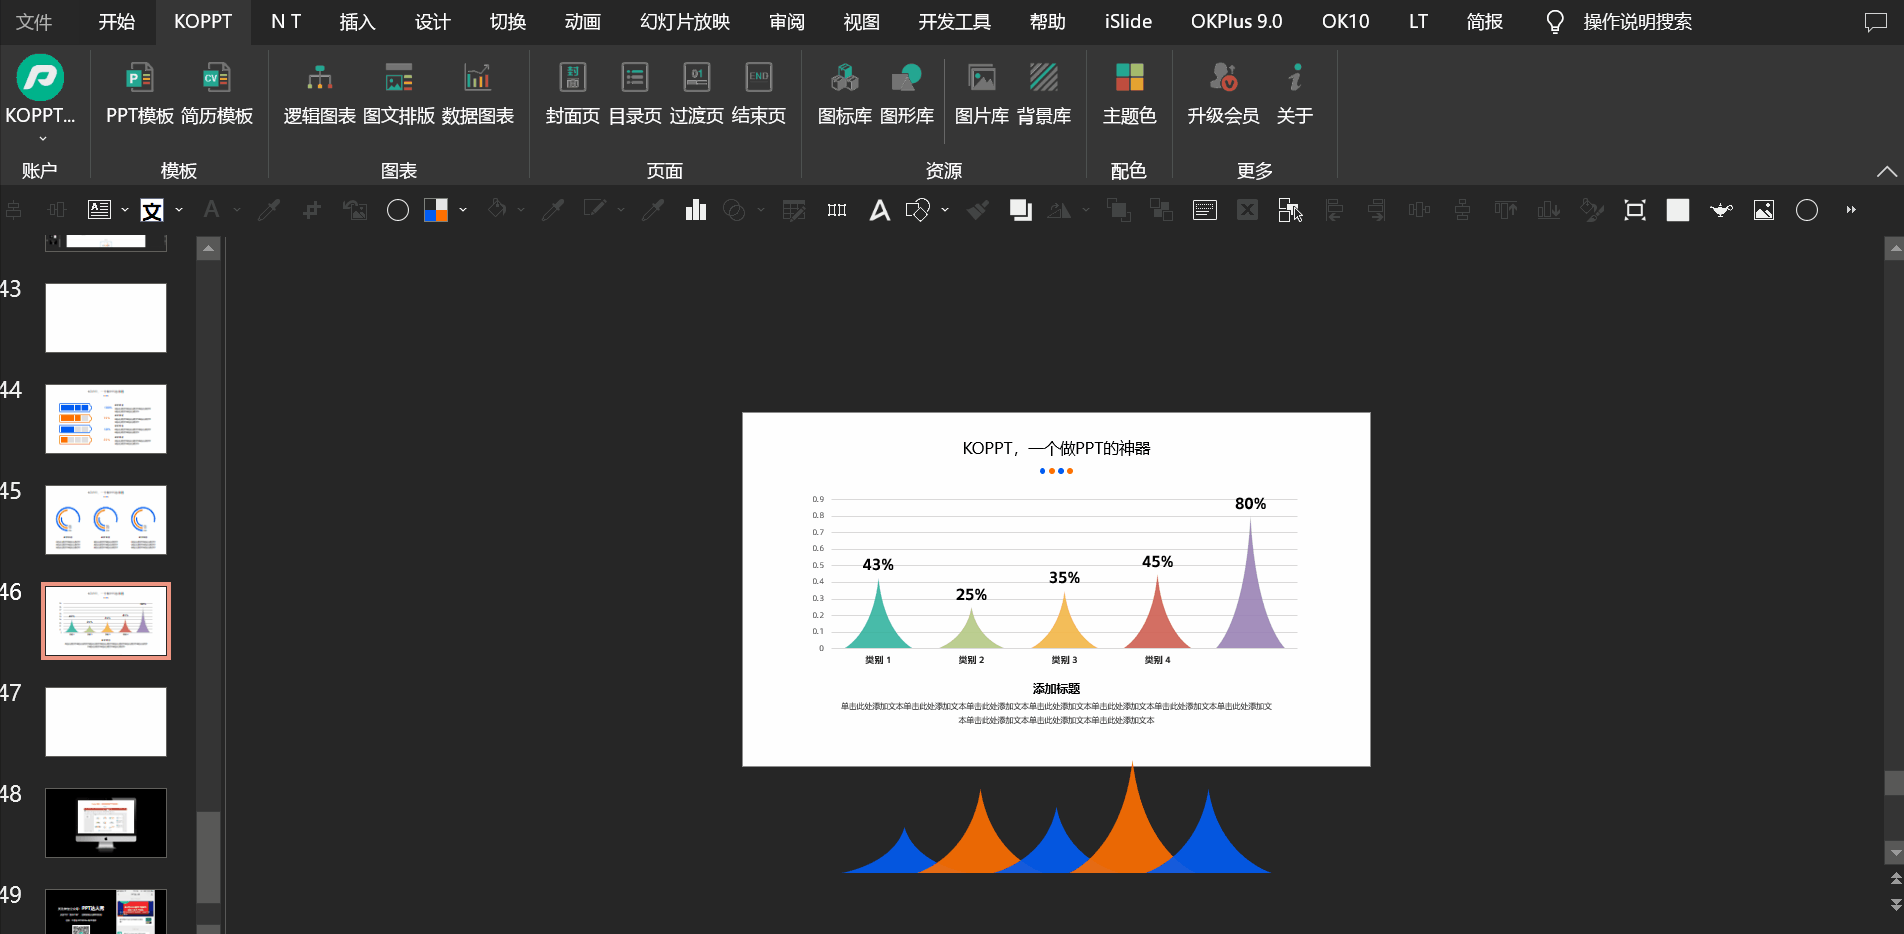Open the 开发工具 tab
The image size is (1904, 934).
coord(955,22)
